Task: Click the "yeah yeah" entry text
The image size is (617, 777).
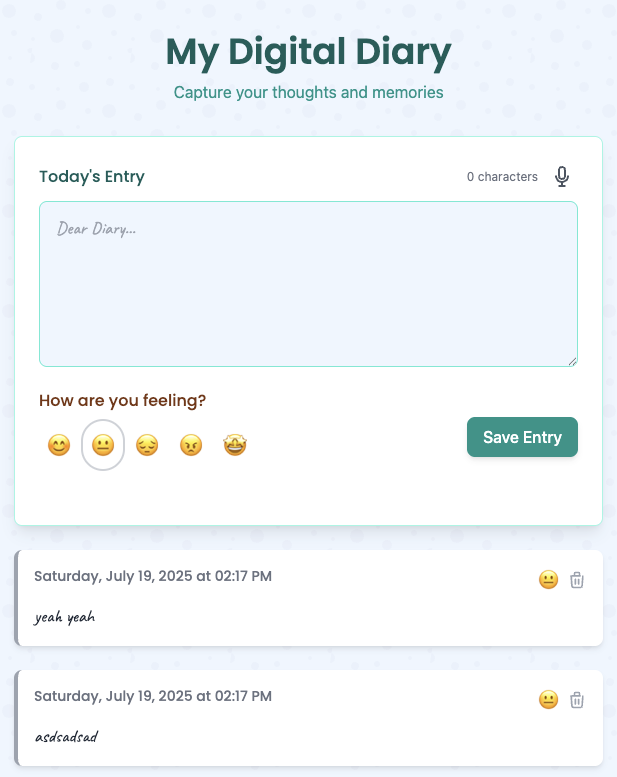Action: coord(64,617)
